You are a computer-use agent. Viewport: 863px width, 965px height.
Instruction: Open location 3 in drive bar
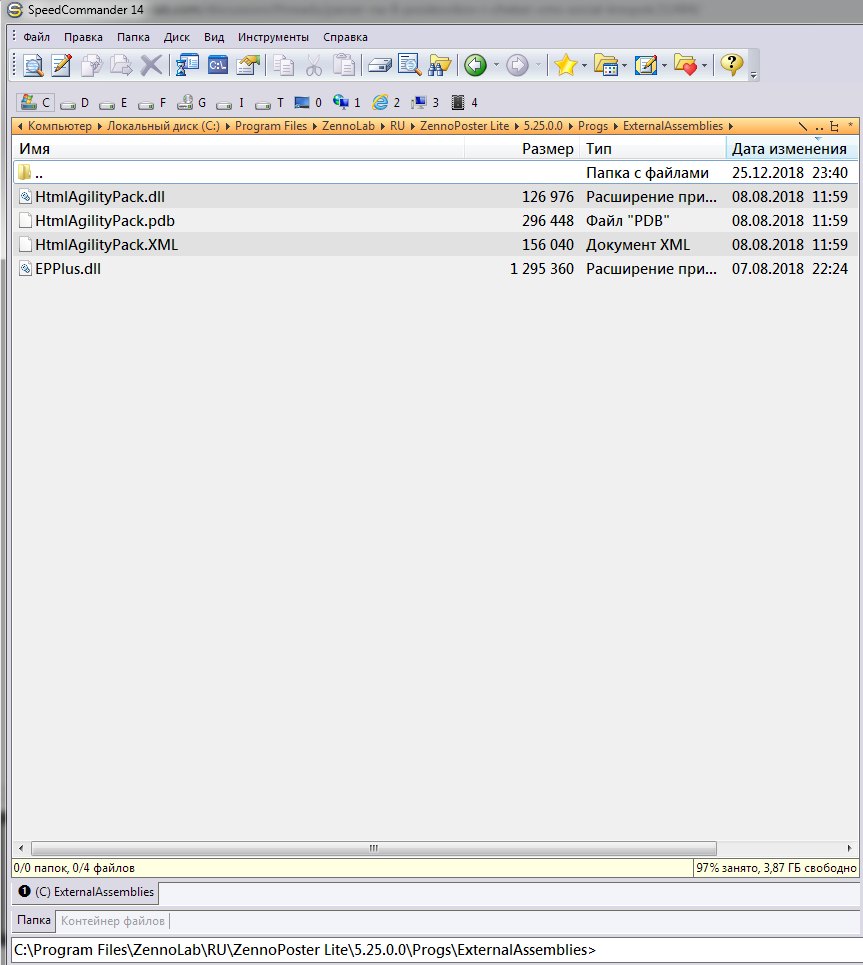pos(425,102)
